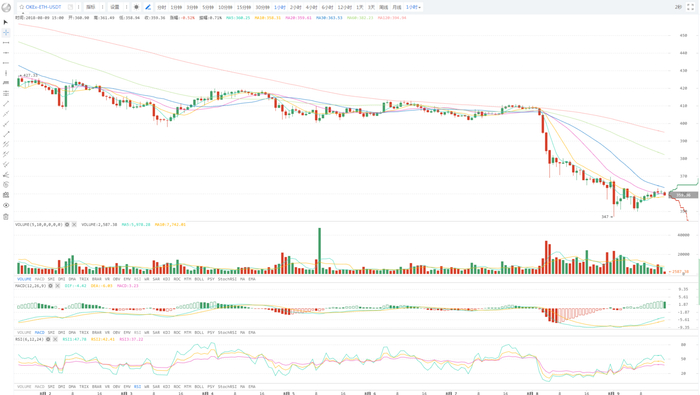700x395 pixels.
Task: Select the Fibonacci spiral tool
Action: pos(6,184)
